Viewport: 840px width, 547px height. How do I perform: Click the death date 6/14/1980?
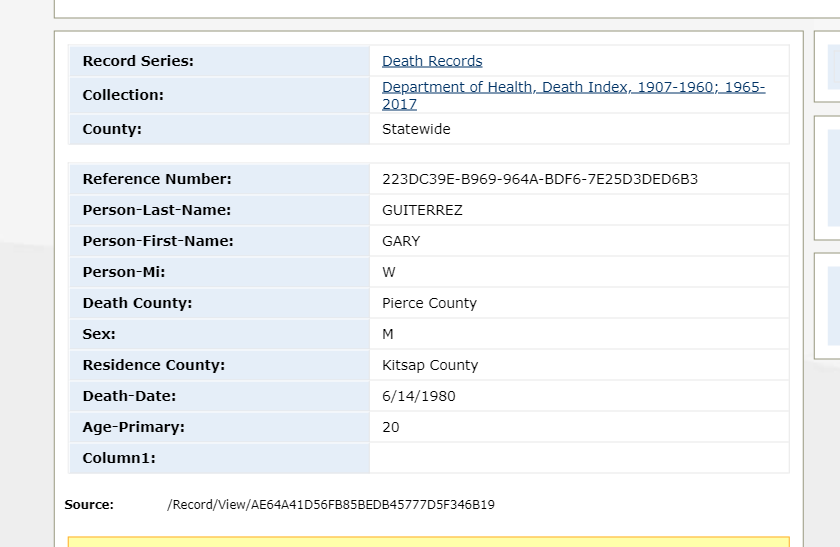tap(418, 396)
